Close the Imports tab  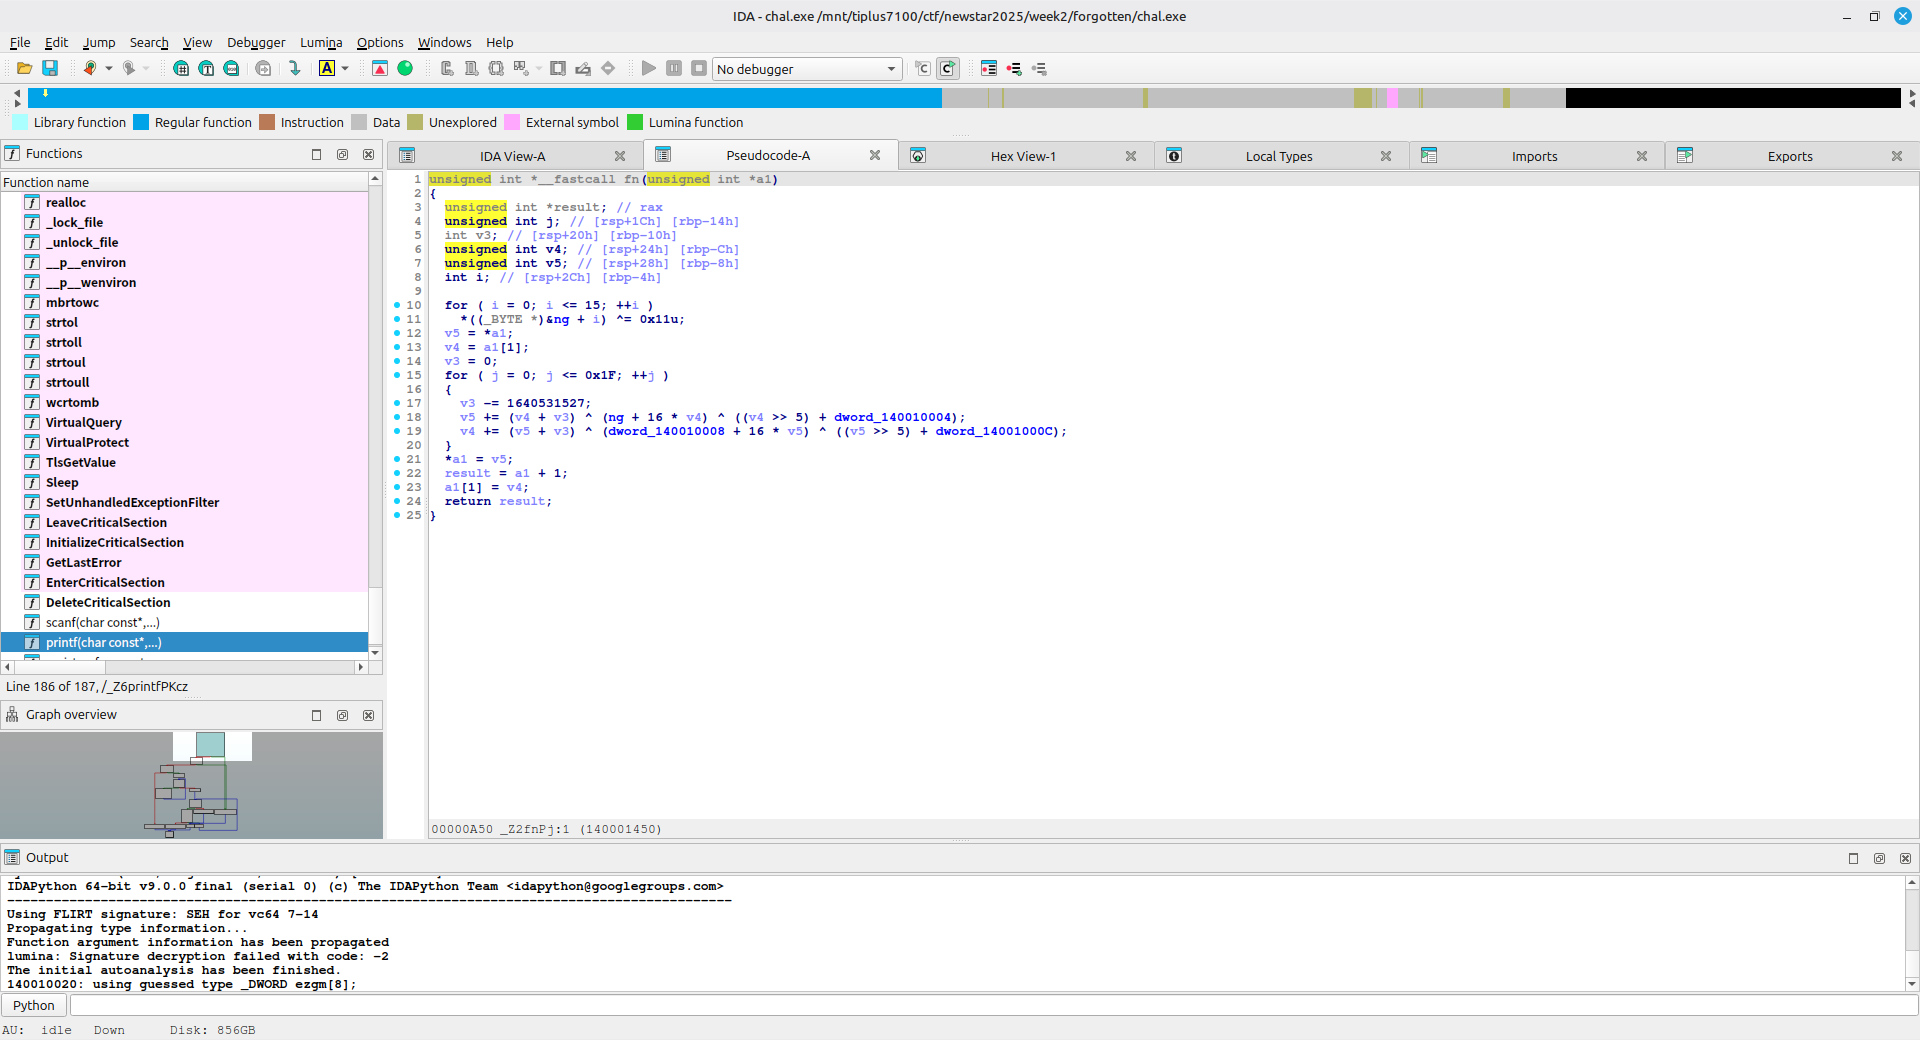point(1641,156)
